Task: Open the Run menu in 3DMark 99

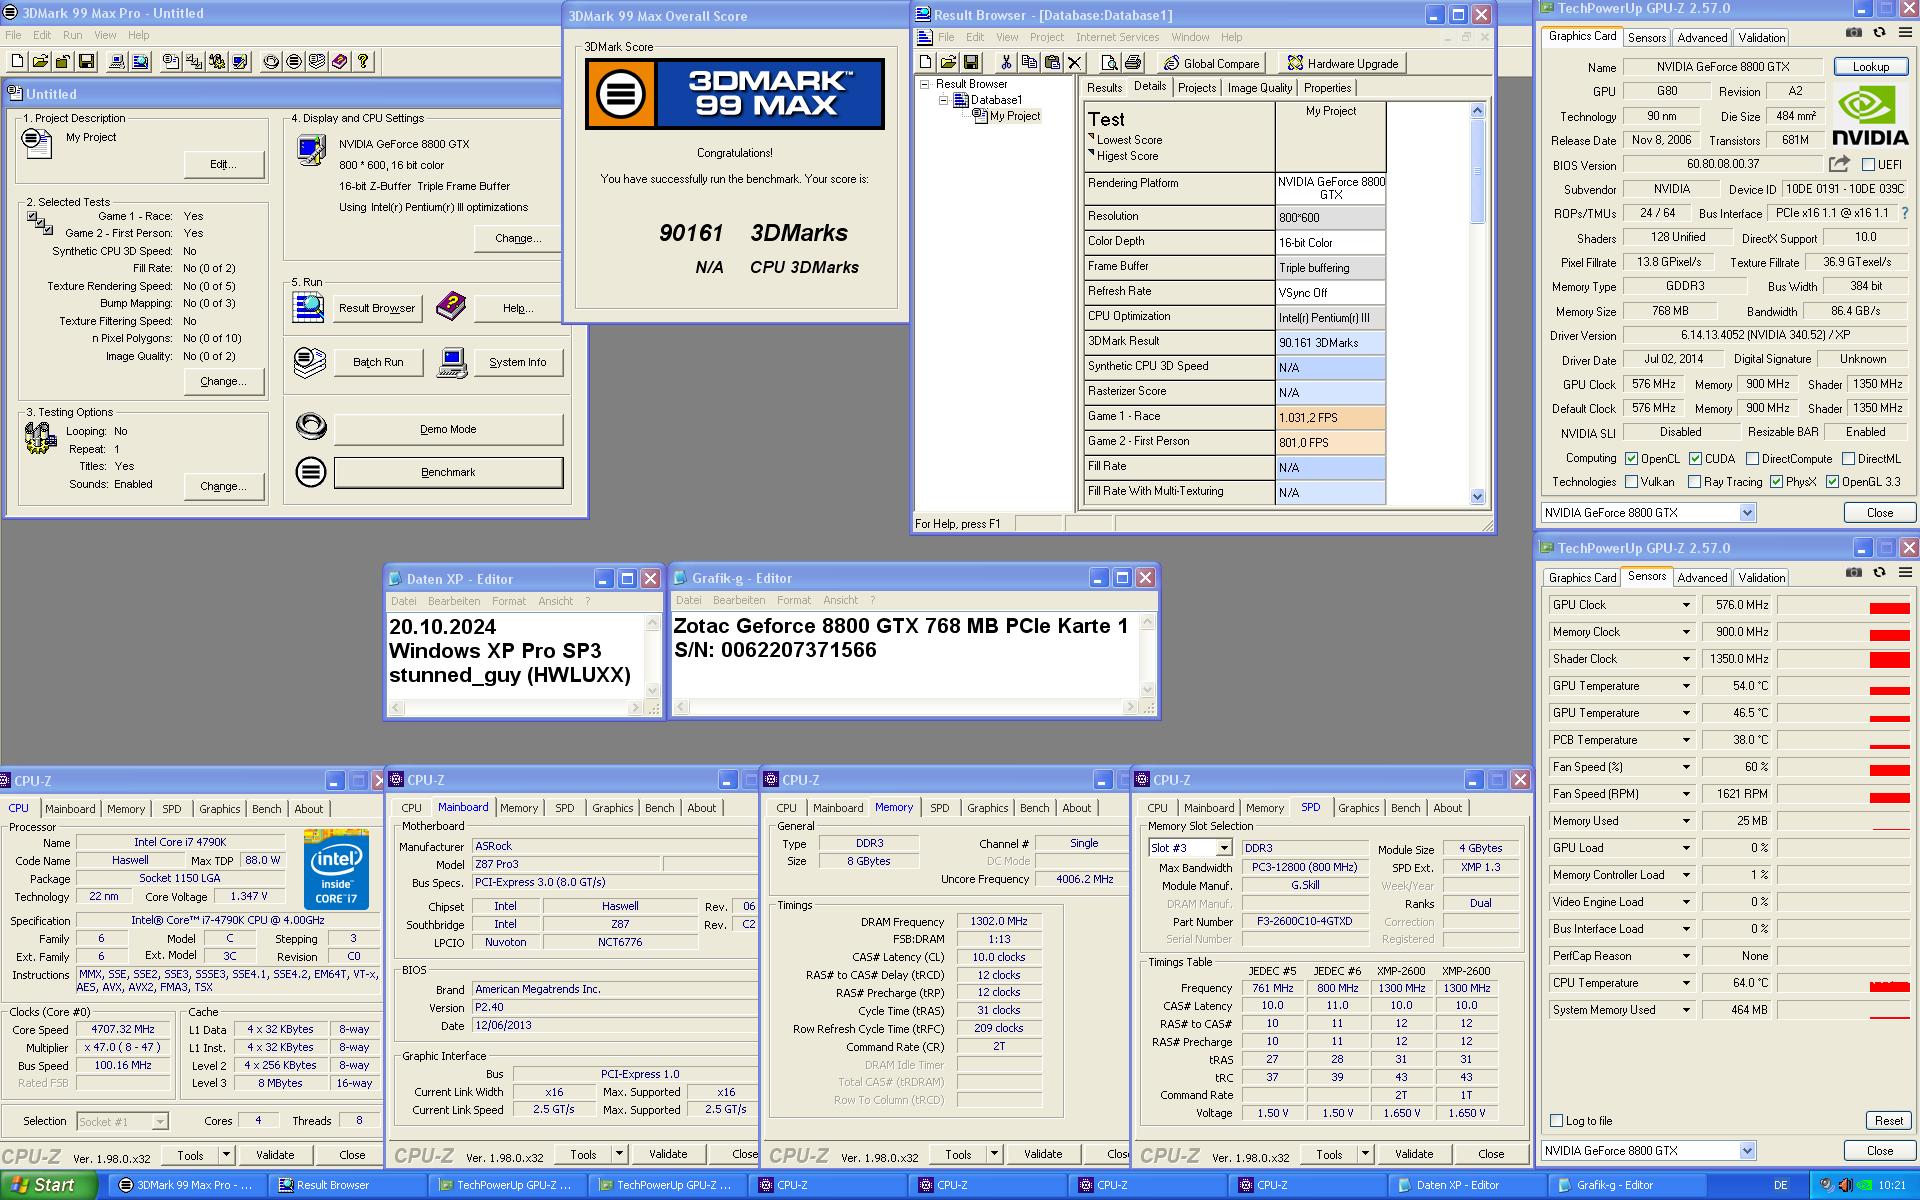Action: [73, 35]
